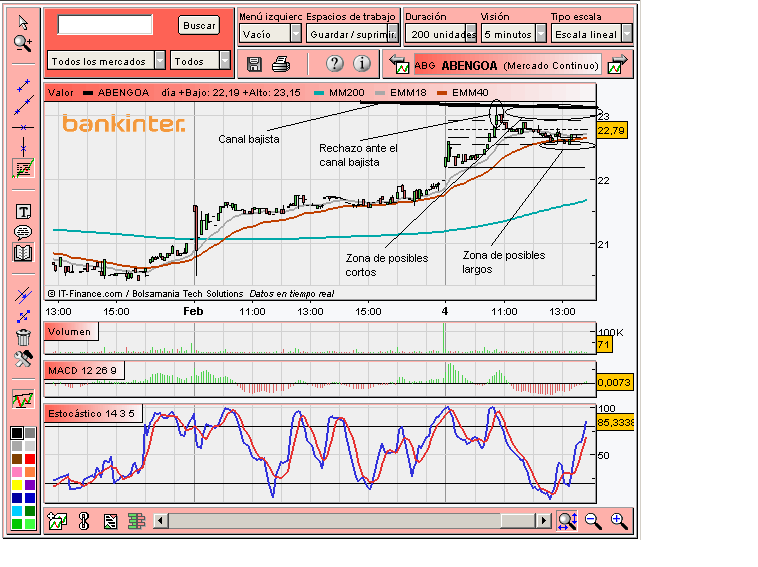Go to next security with right arrow icon
Image resolution: width=758 pixels, height=567 pixels.
pos(617,64)
